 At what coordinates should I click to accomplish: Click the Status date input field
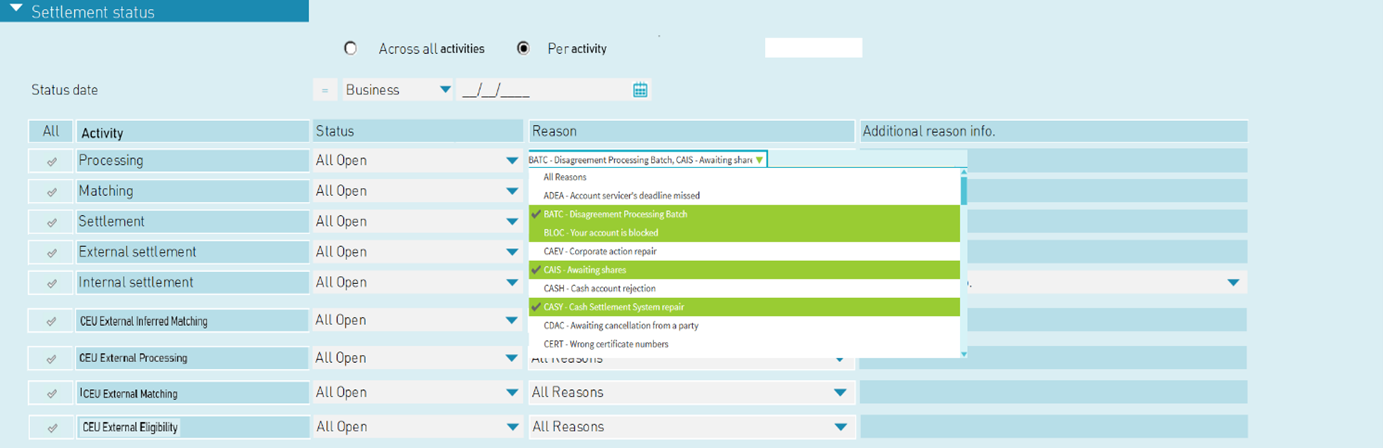pos(542,90)
